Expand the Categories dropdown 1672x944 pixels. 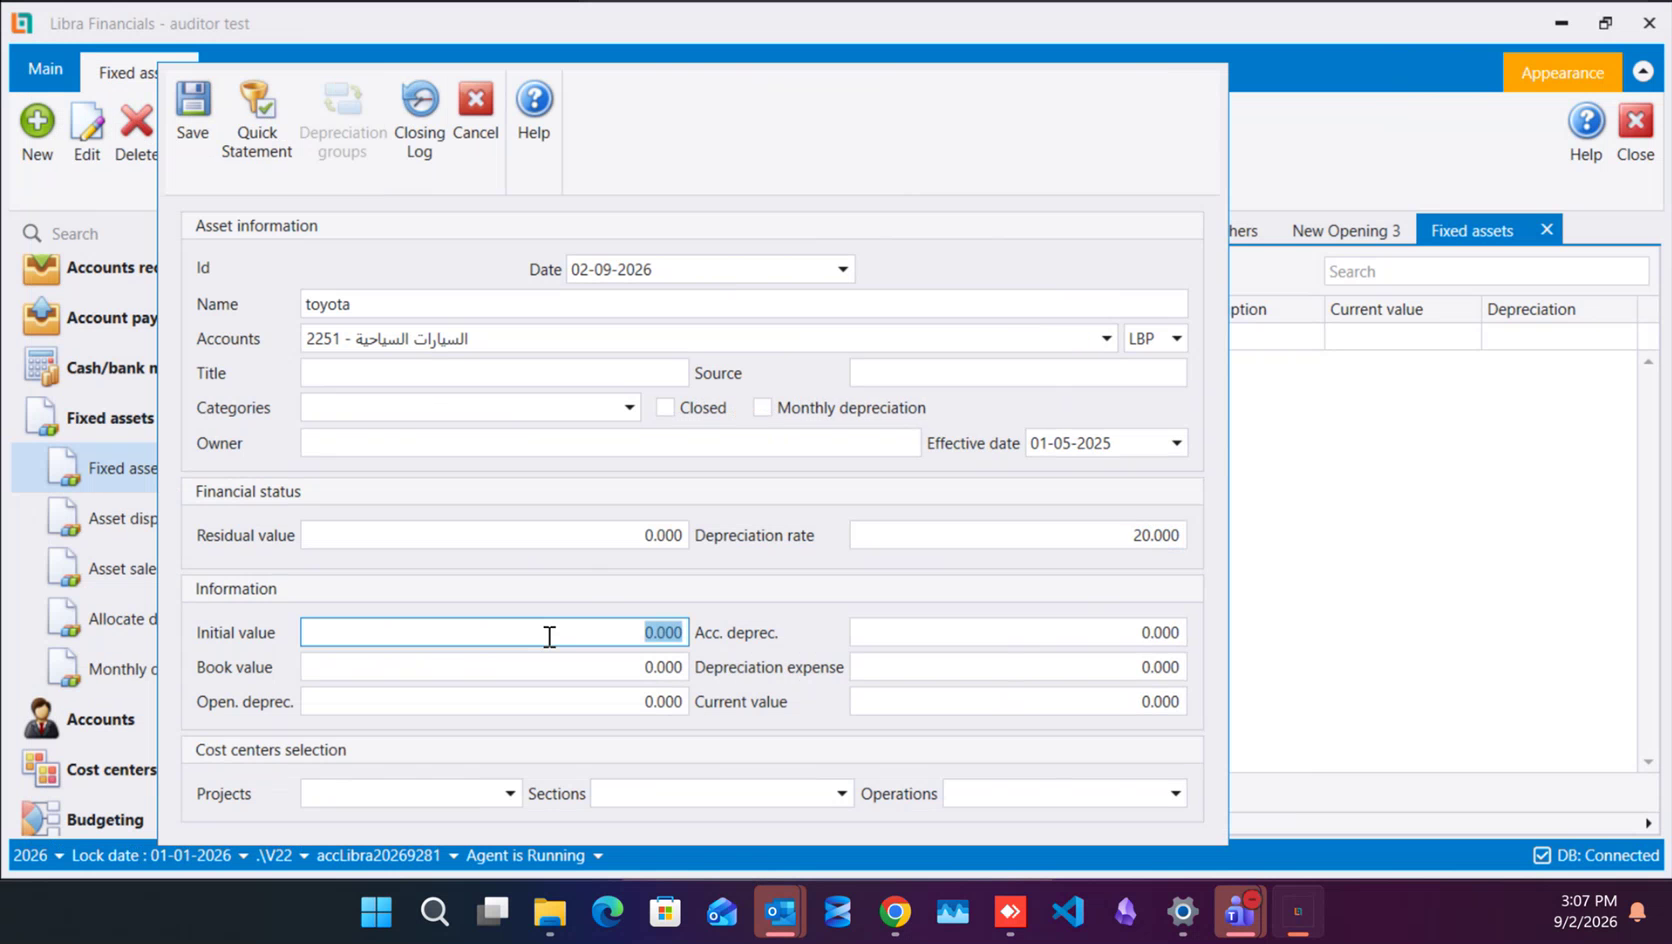click(x=629, y=408)
